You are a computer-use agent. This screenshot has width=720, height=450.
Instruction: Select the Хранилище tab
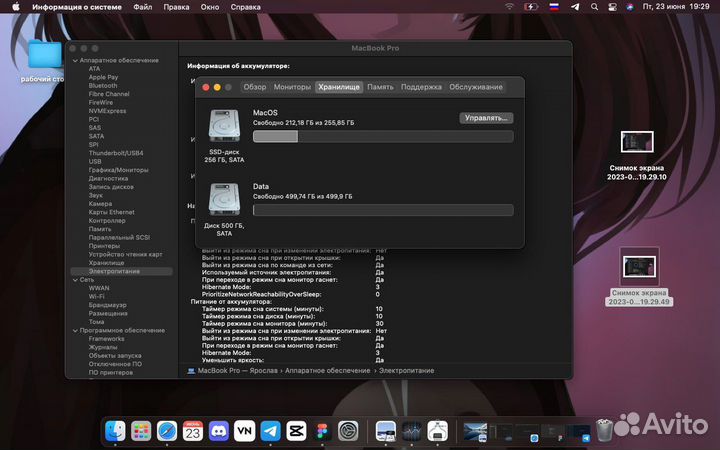(x=339, y=87)
